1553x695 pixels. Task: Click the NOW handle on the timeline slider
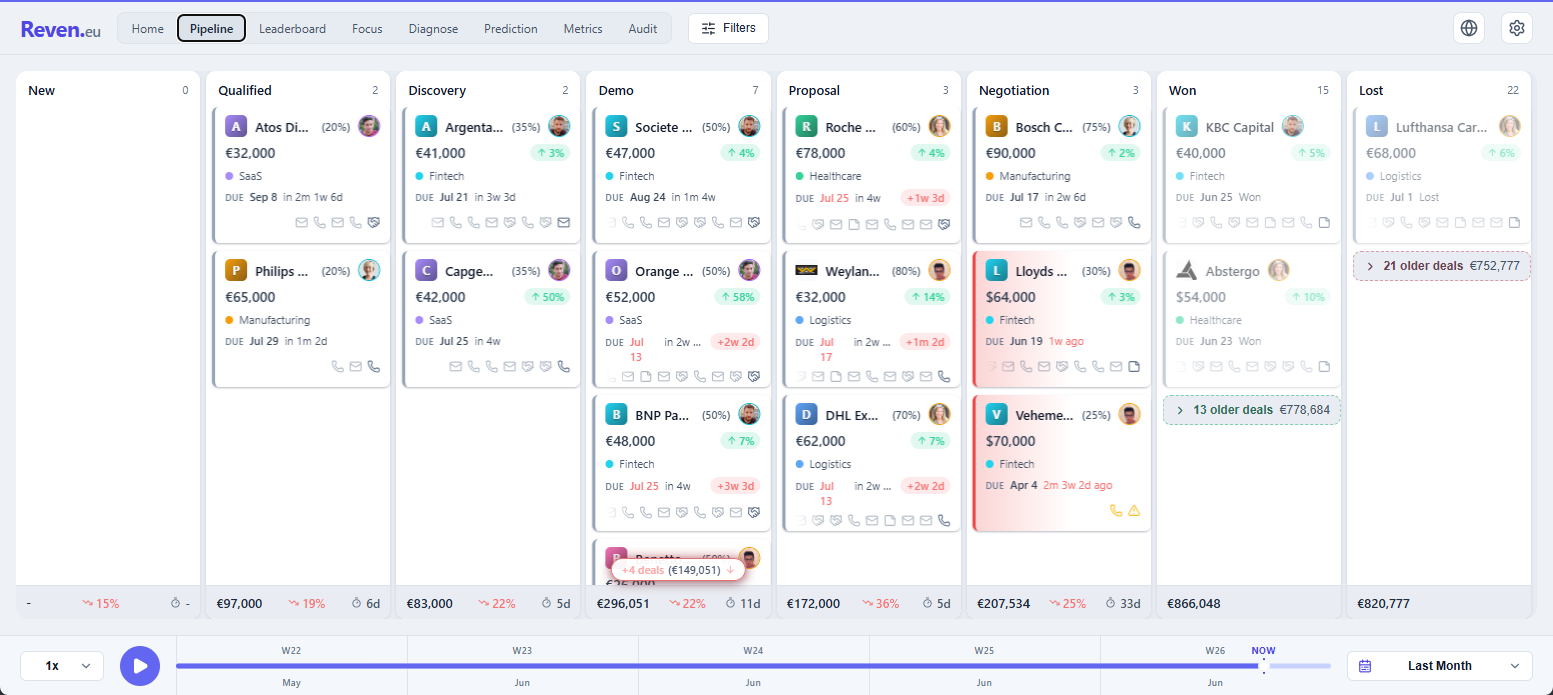(1264, 665)
